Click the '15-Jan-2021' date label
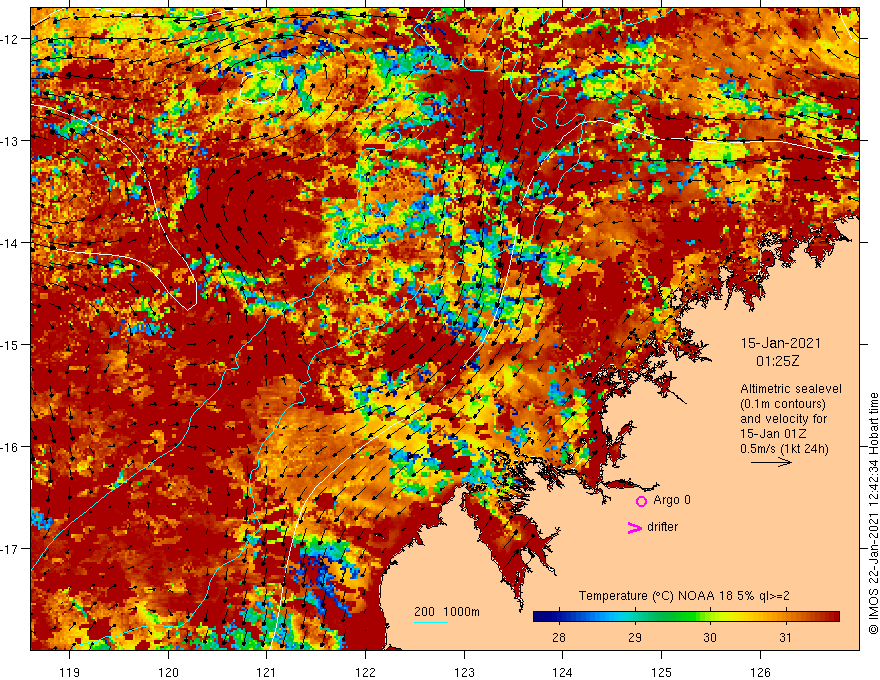The width and height of the screenshot is (880, 680). pyautogui.click(x=781, y=343)
